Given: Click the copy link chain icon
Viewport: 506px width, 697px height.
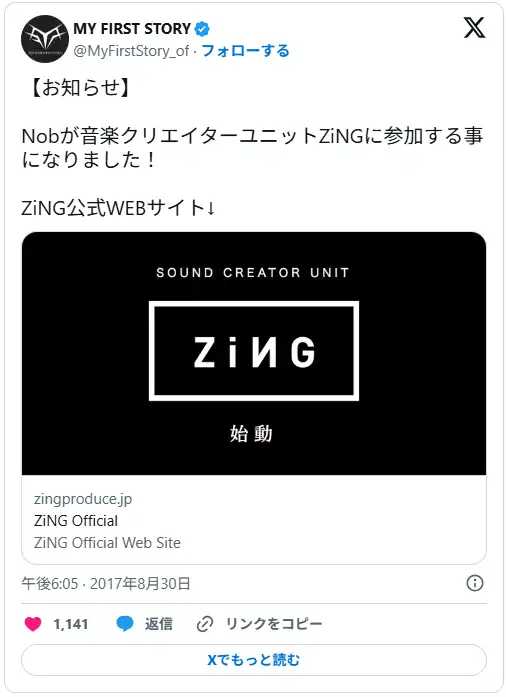Looking at the screenshot, I should 205,624.
